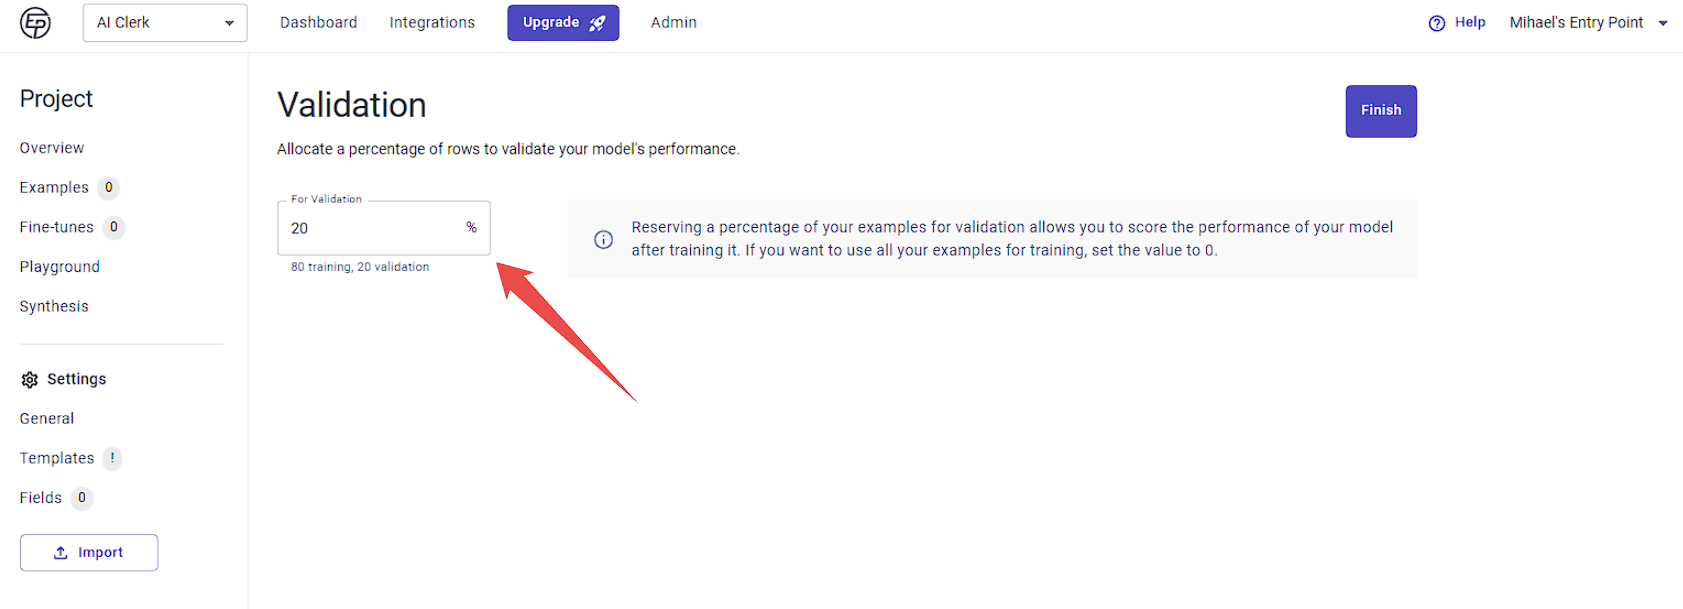The height and width of the screenshot is (609, 1683).
Task: Click the Validation page heading
Action: 352,105
